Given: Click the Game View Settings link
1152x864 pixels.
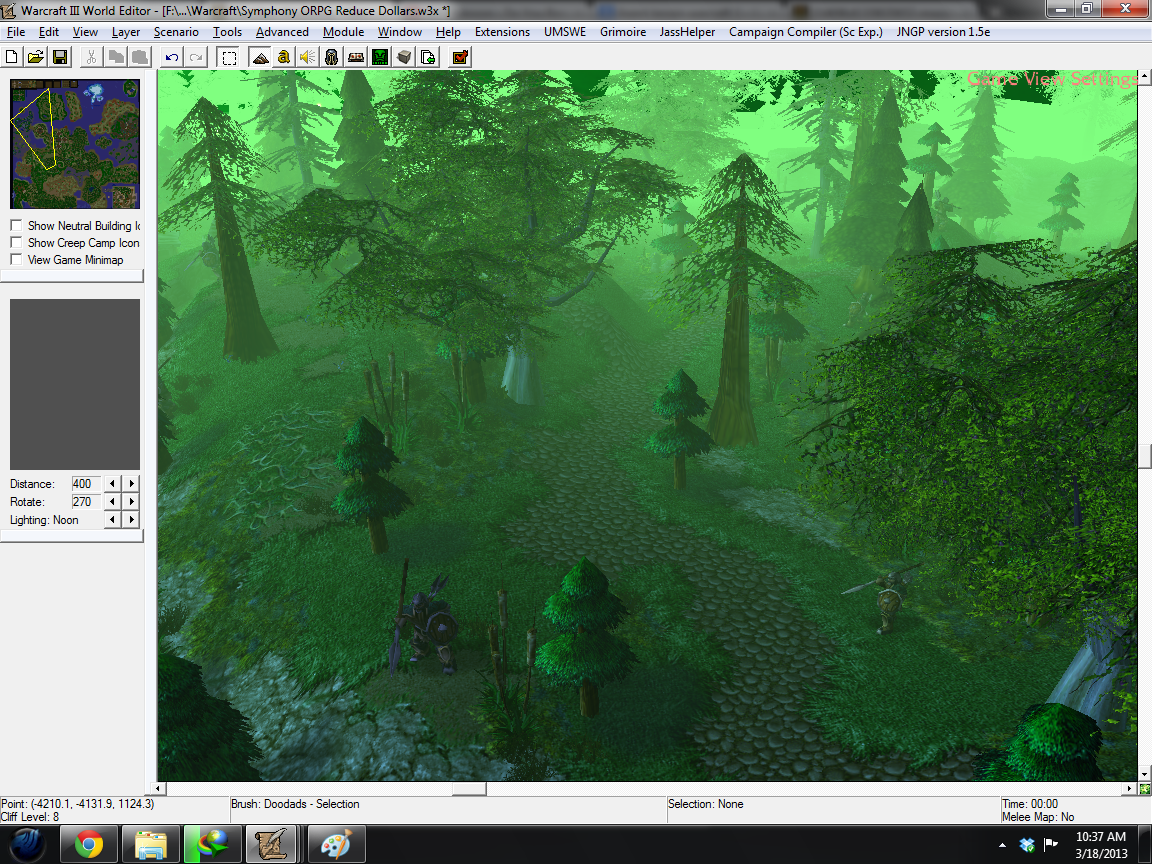Looking at the screenshot, I should coord(1052,79).
